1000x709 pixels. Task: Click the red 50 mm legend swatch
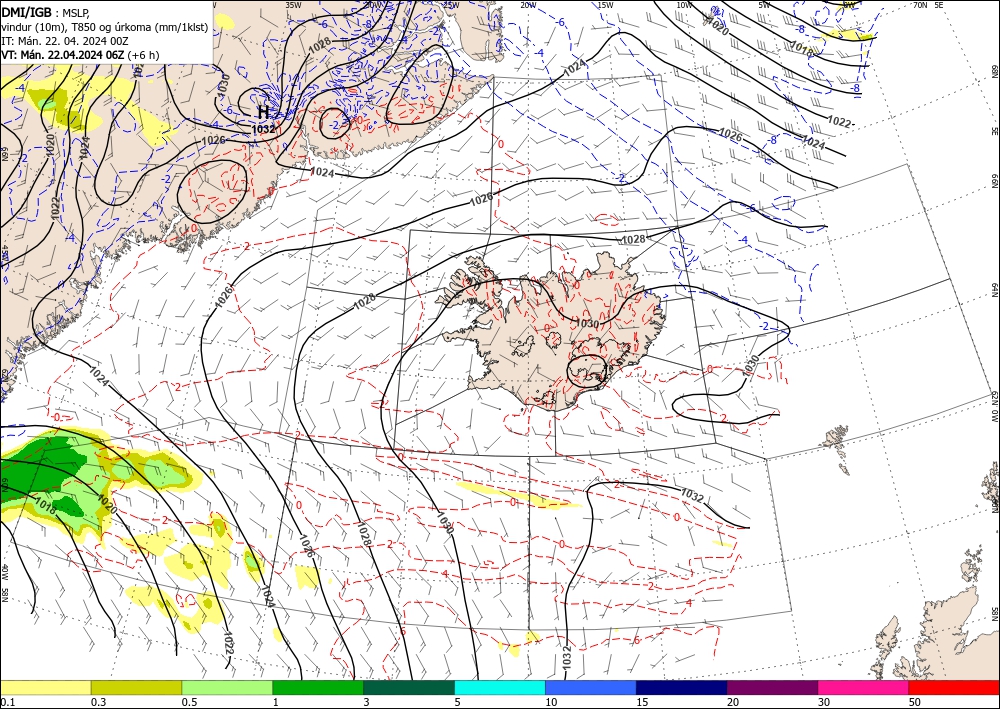pos(954,687)
